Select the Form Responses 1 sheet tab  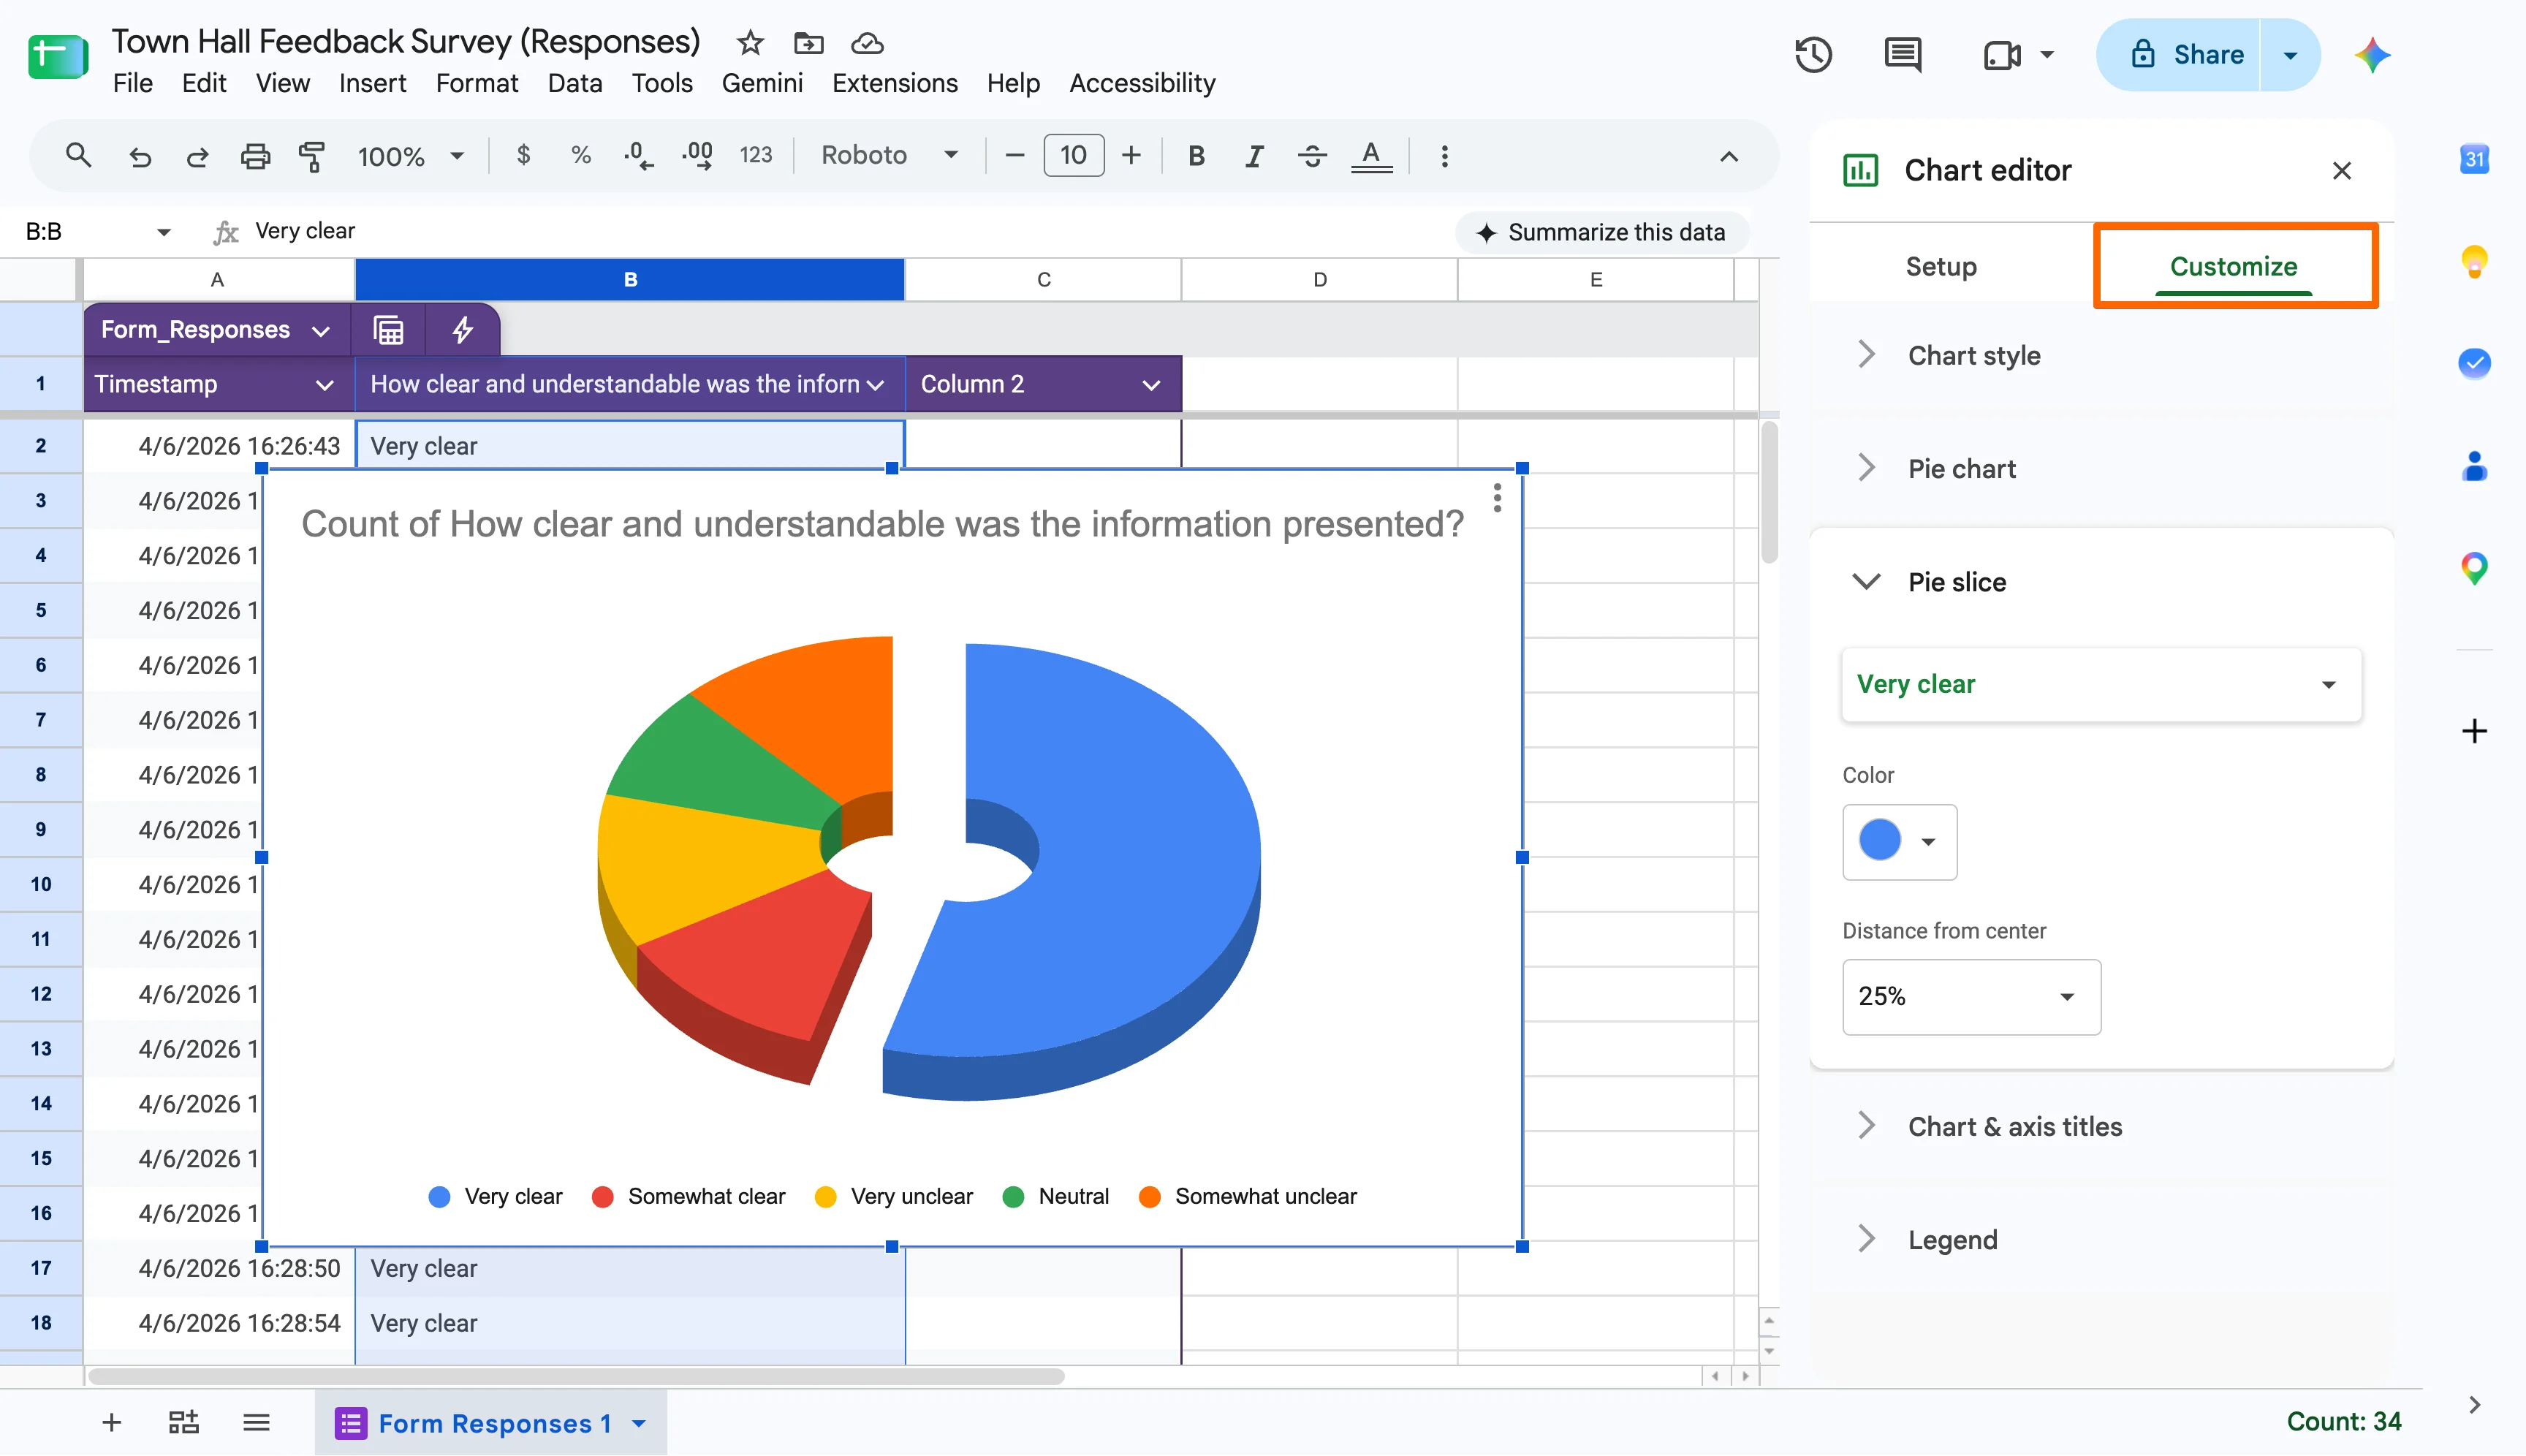pos(490,1422)
